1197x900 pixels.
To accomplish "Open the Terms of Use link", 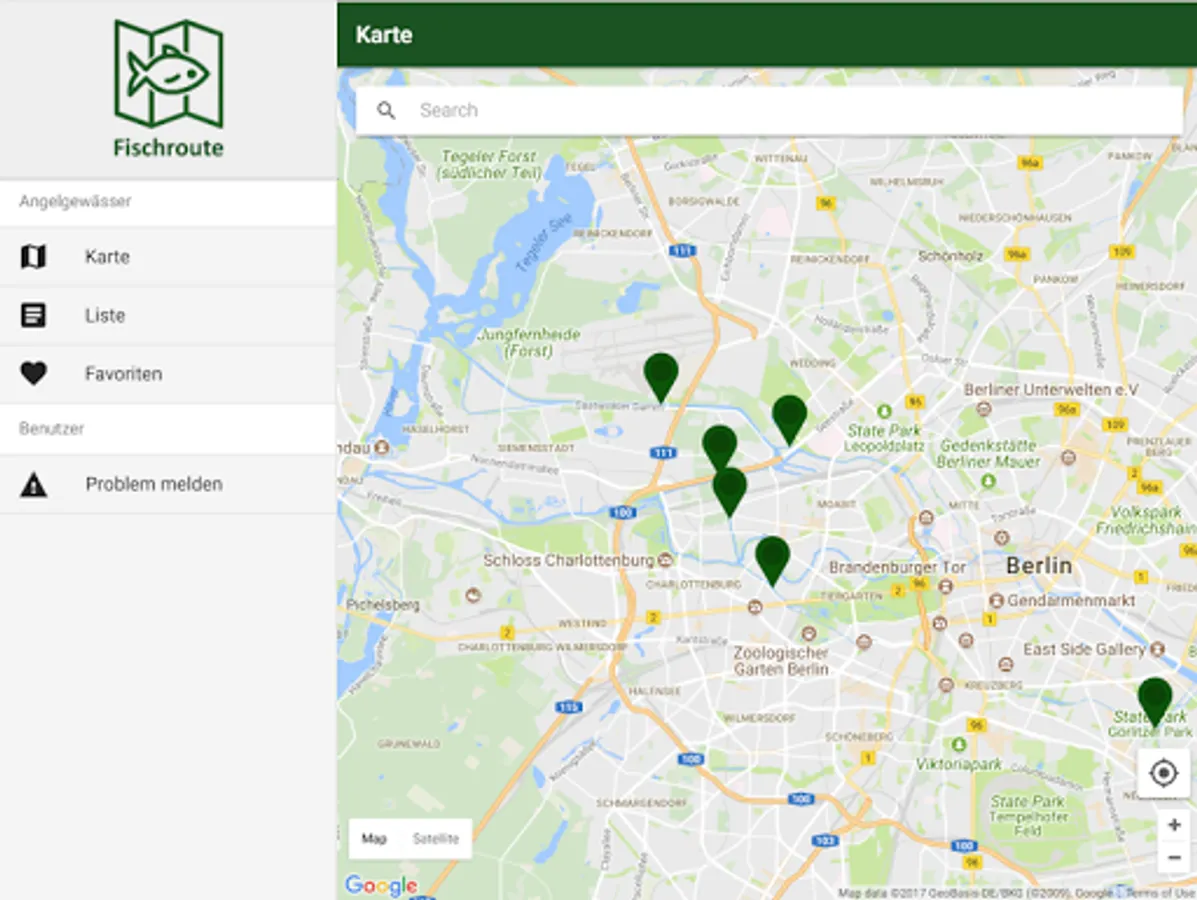I will click(x=1160, y=893).
